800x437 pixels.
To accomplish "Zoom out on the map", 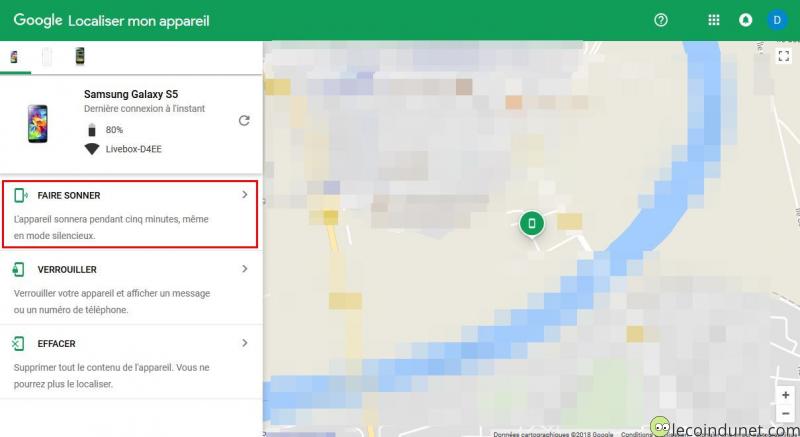I will [786, 413].
